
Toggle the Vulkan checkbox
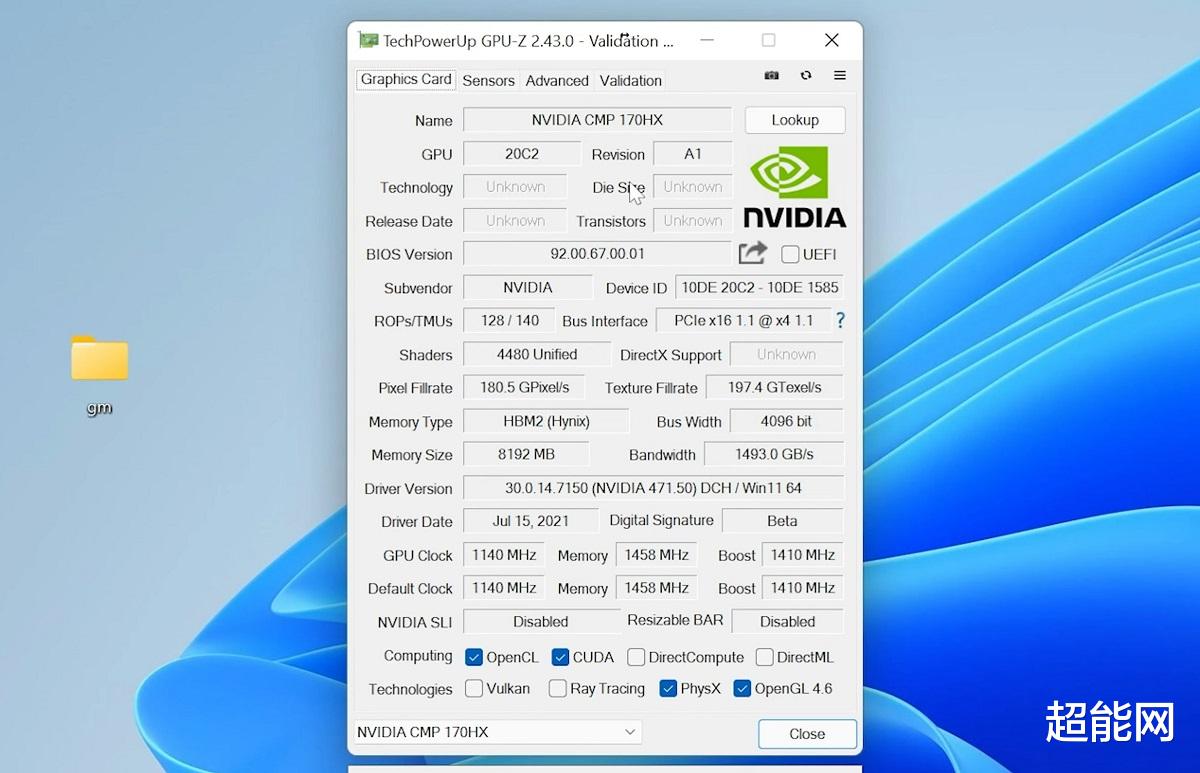pyautogui.click(x=474, y=688)
